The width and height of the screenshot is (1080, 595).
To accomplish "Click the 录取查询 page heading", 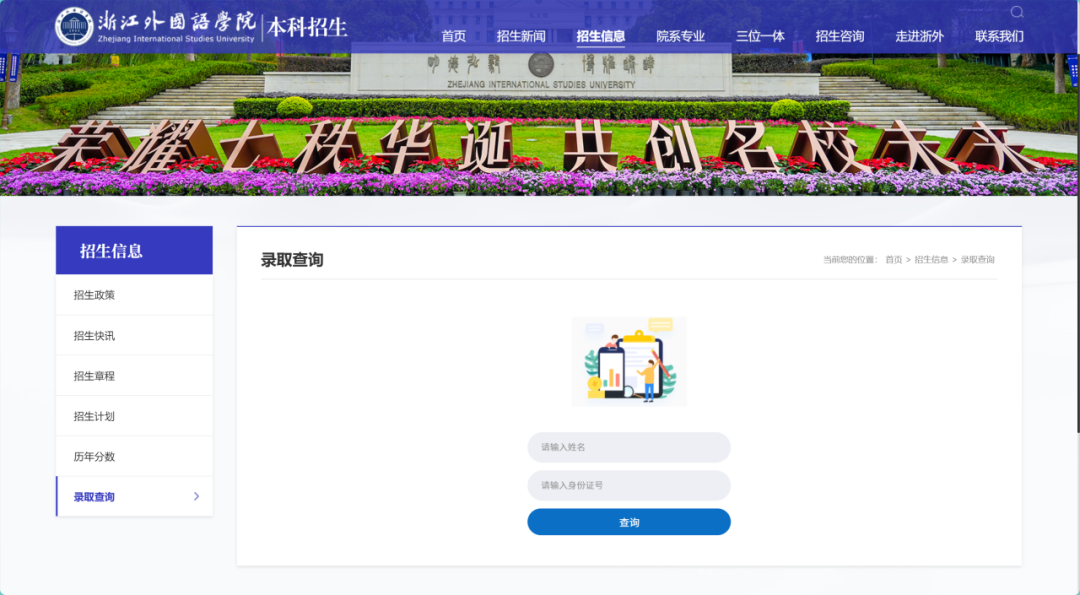I will [292, 260].
